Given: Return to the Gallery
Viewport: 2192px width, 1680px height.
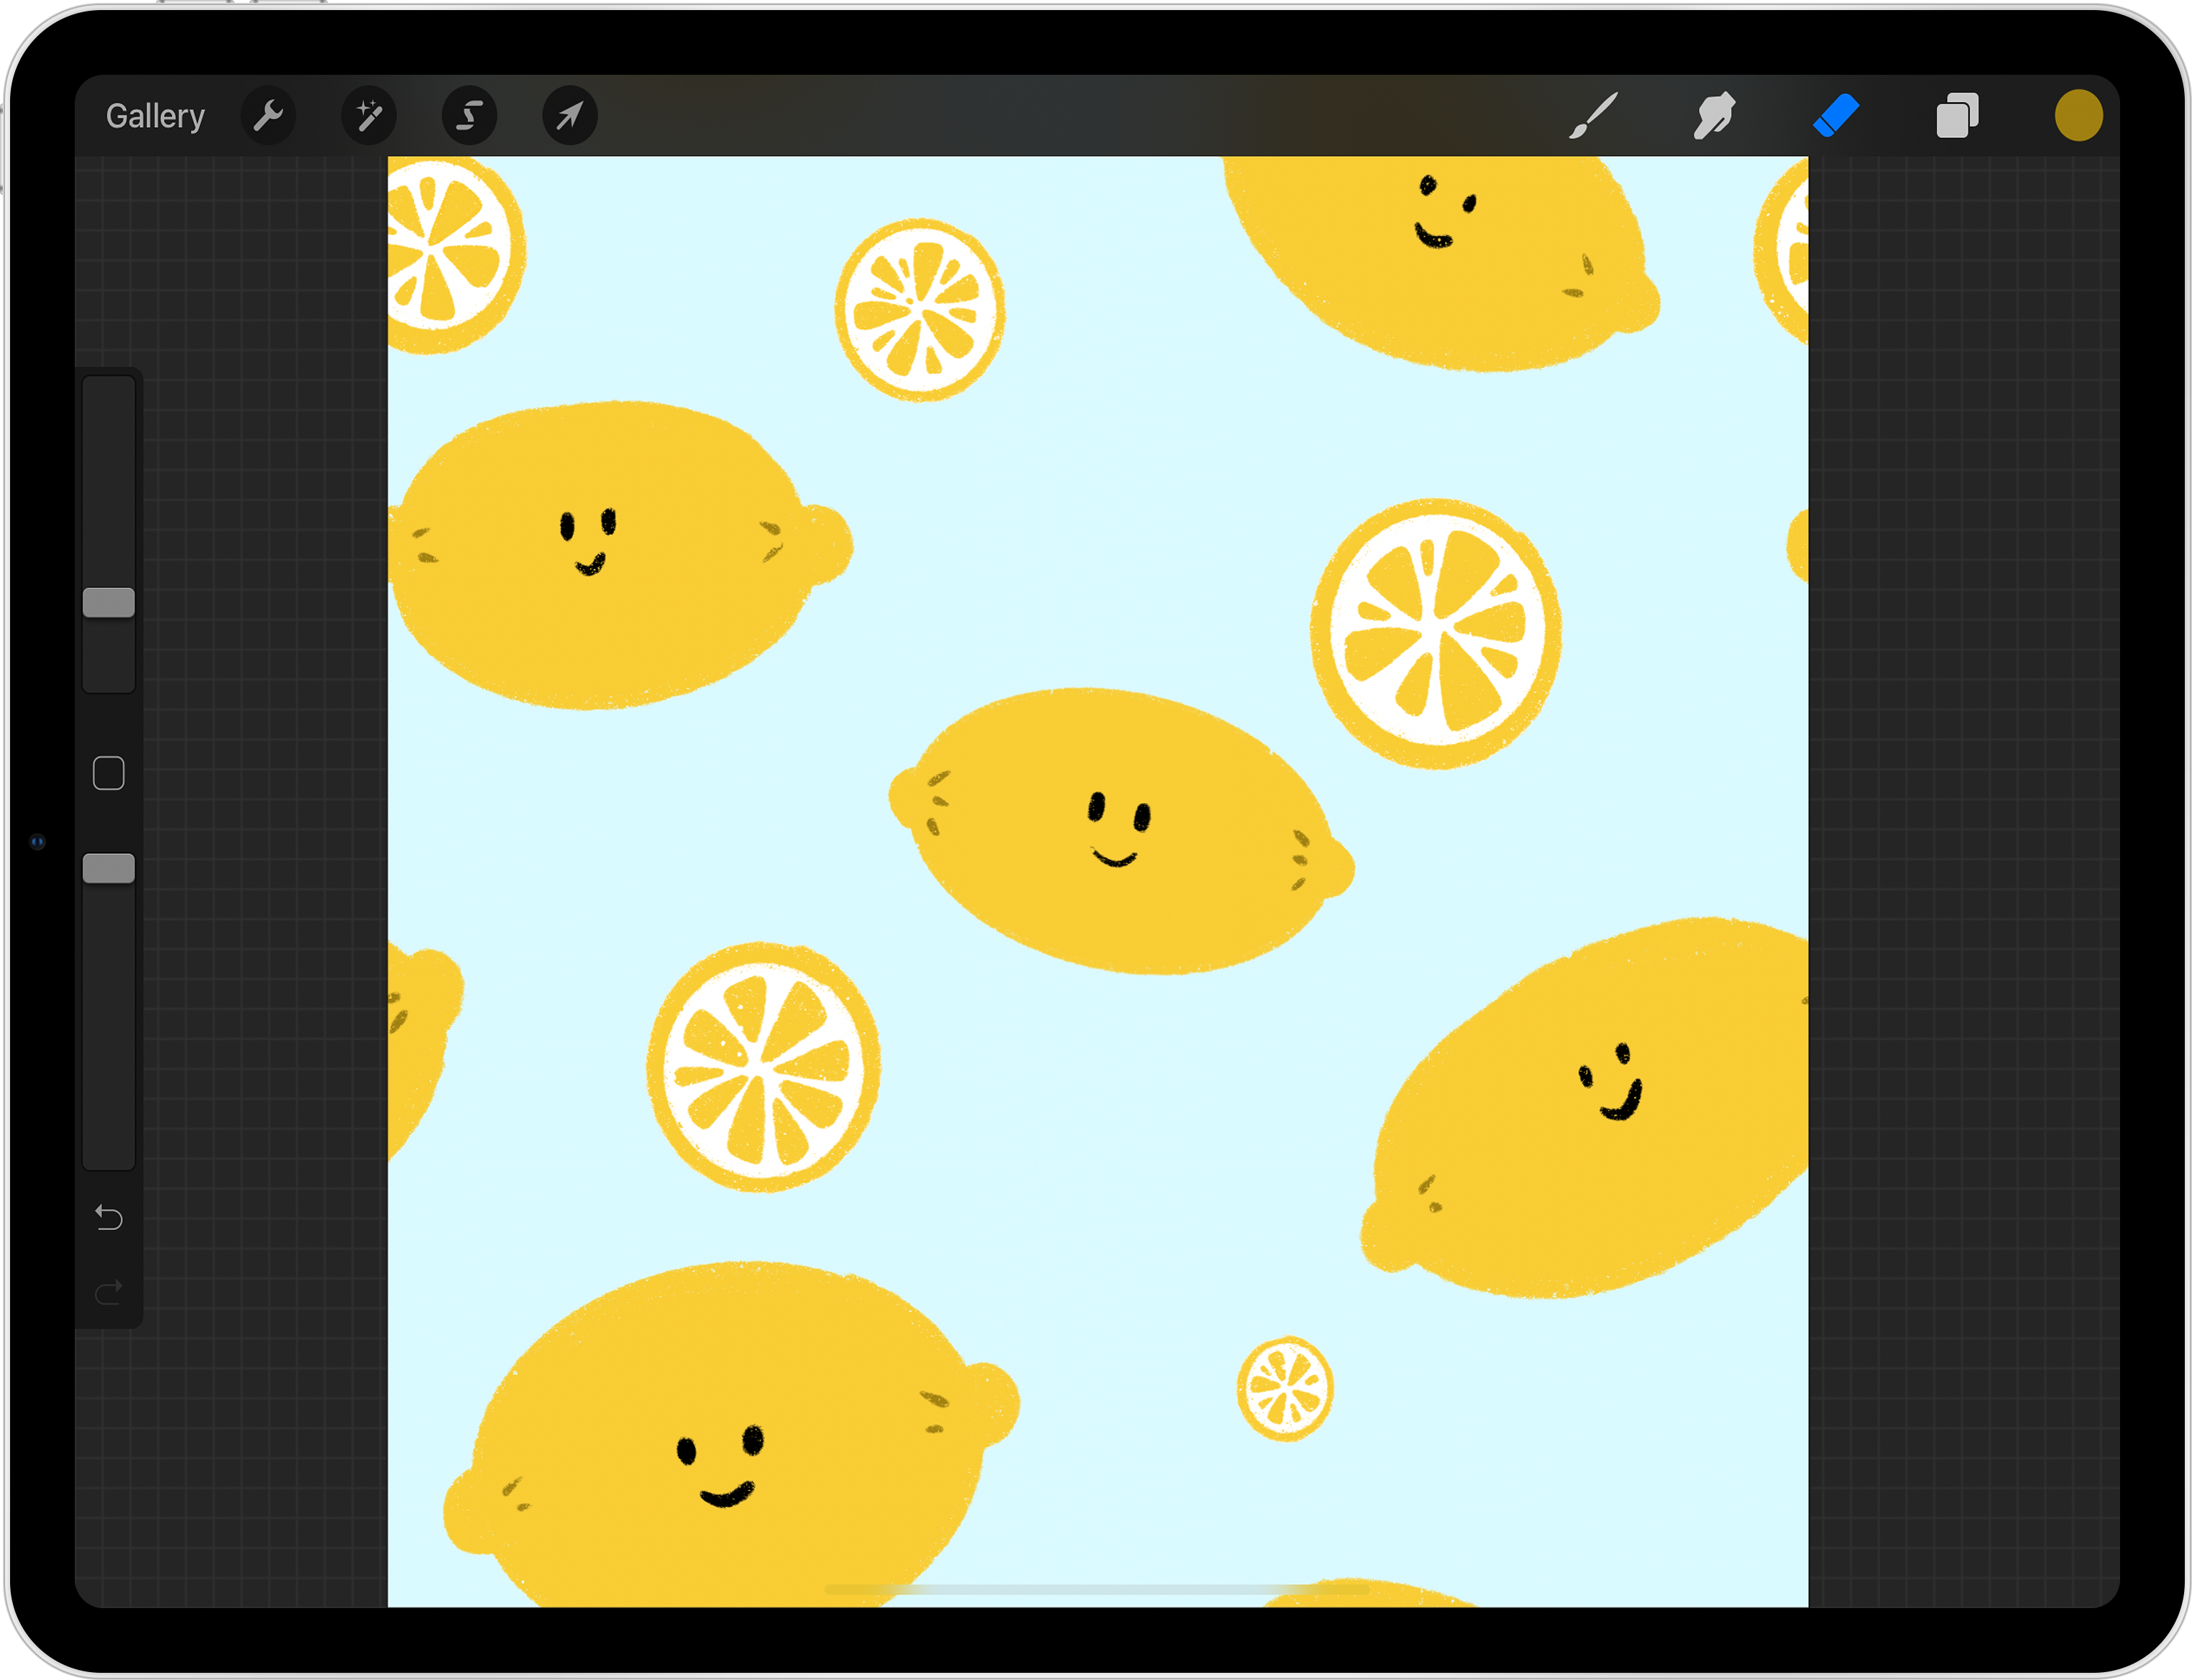Looking at the screenshot, I should coord(155,116).
